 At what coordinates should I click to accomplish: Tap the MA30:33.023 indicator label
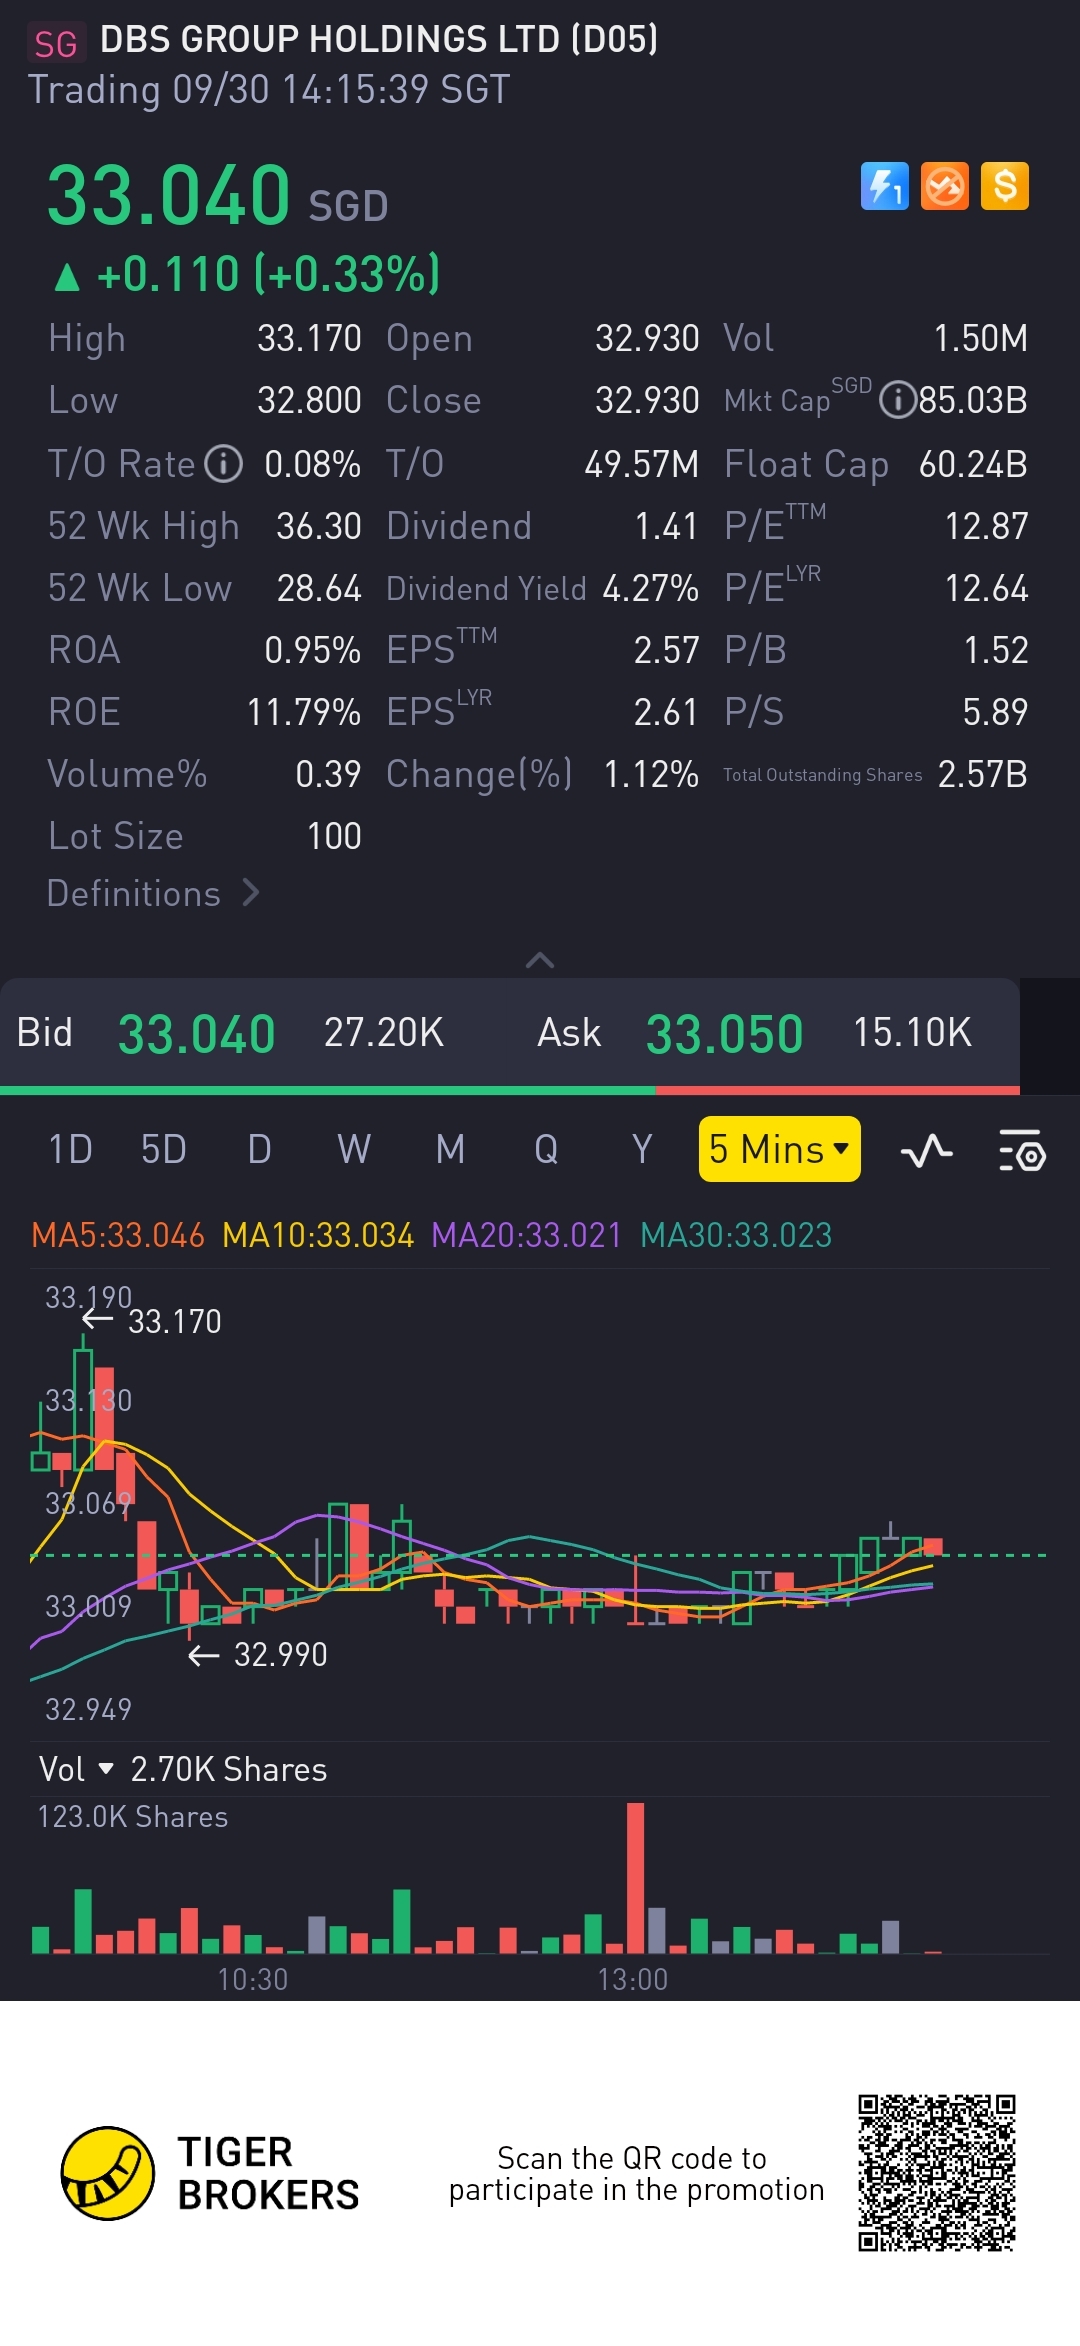(736, 1235)
